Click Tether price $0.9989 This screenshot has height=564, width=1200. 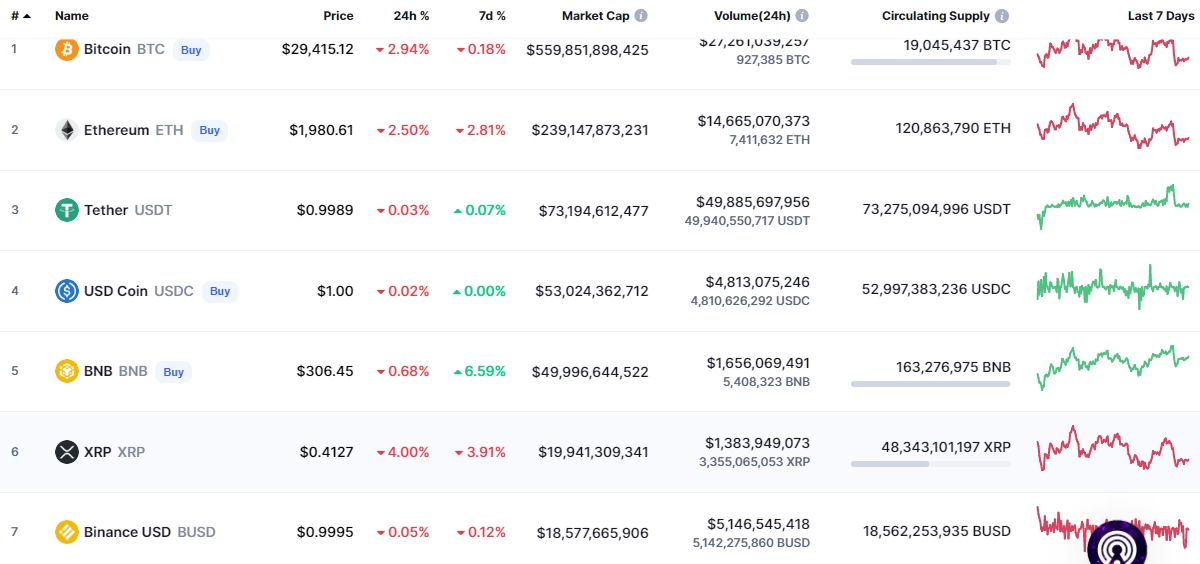(x=325, y=210)
